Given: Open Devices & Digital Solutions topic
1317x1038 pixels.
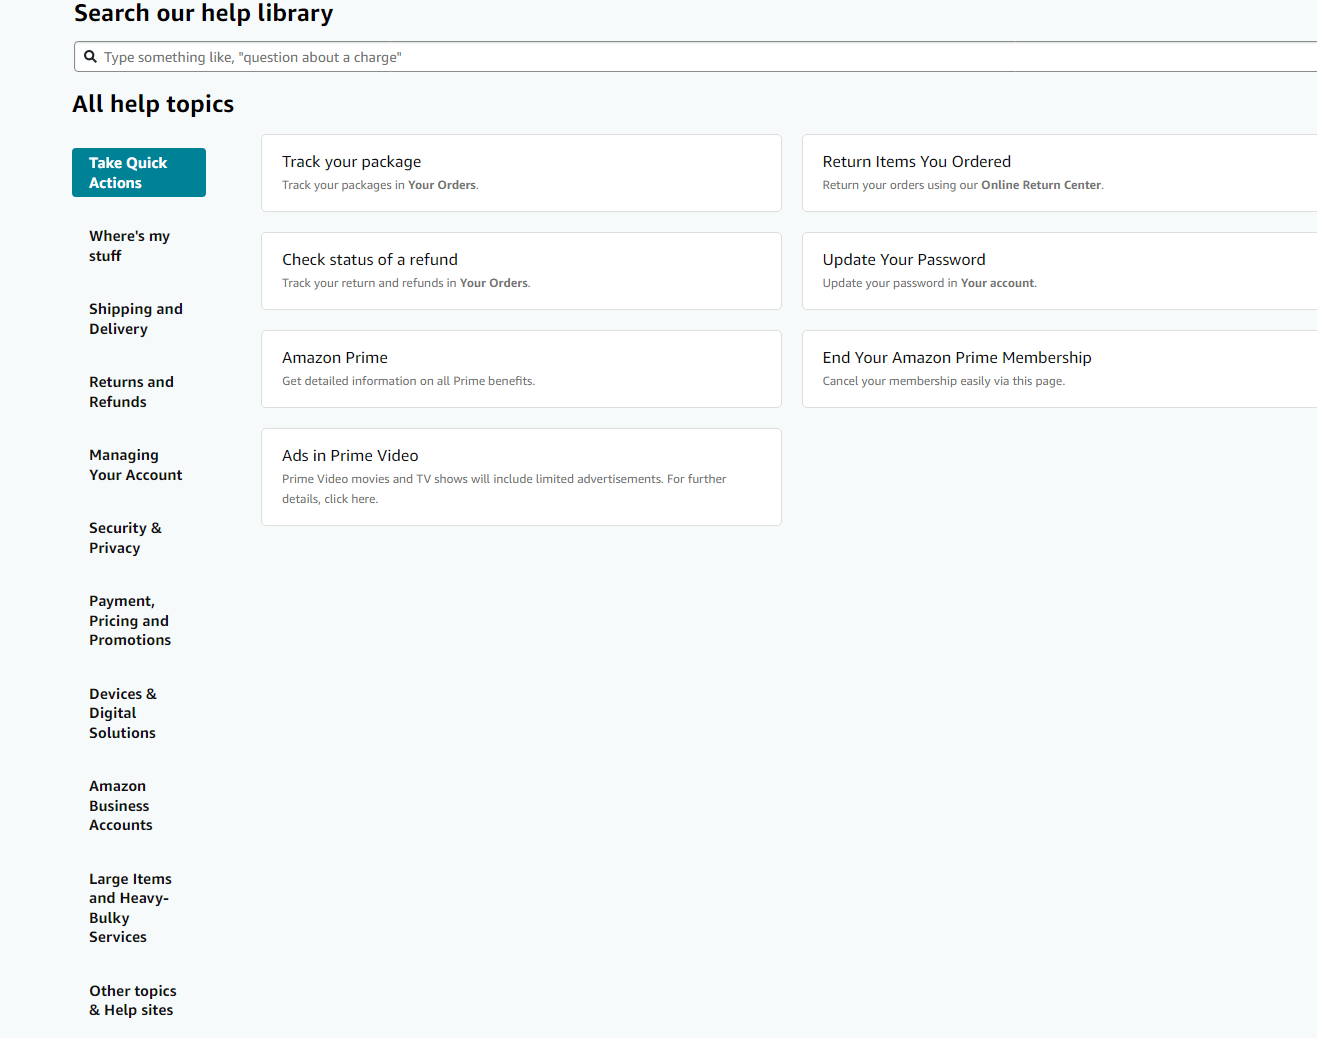Looking at the screenshot, I should click(123, 713).
